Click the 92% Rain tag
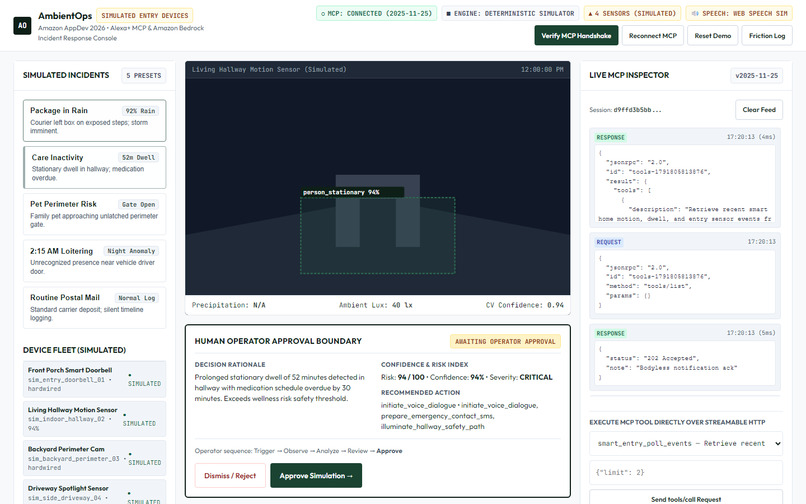Image resolution: width=806 pixels, height=504 pixels. point(140,111)
